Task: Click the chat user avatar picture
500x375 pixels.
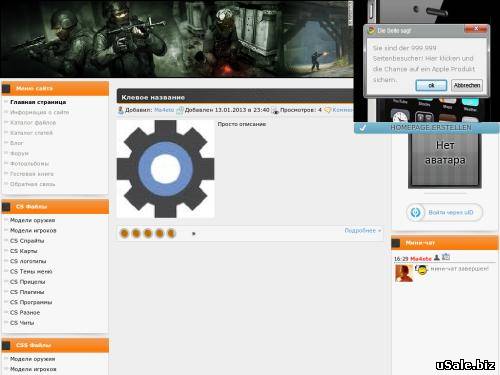Action: 404,273
